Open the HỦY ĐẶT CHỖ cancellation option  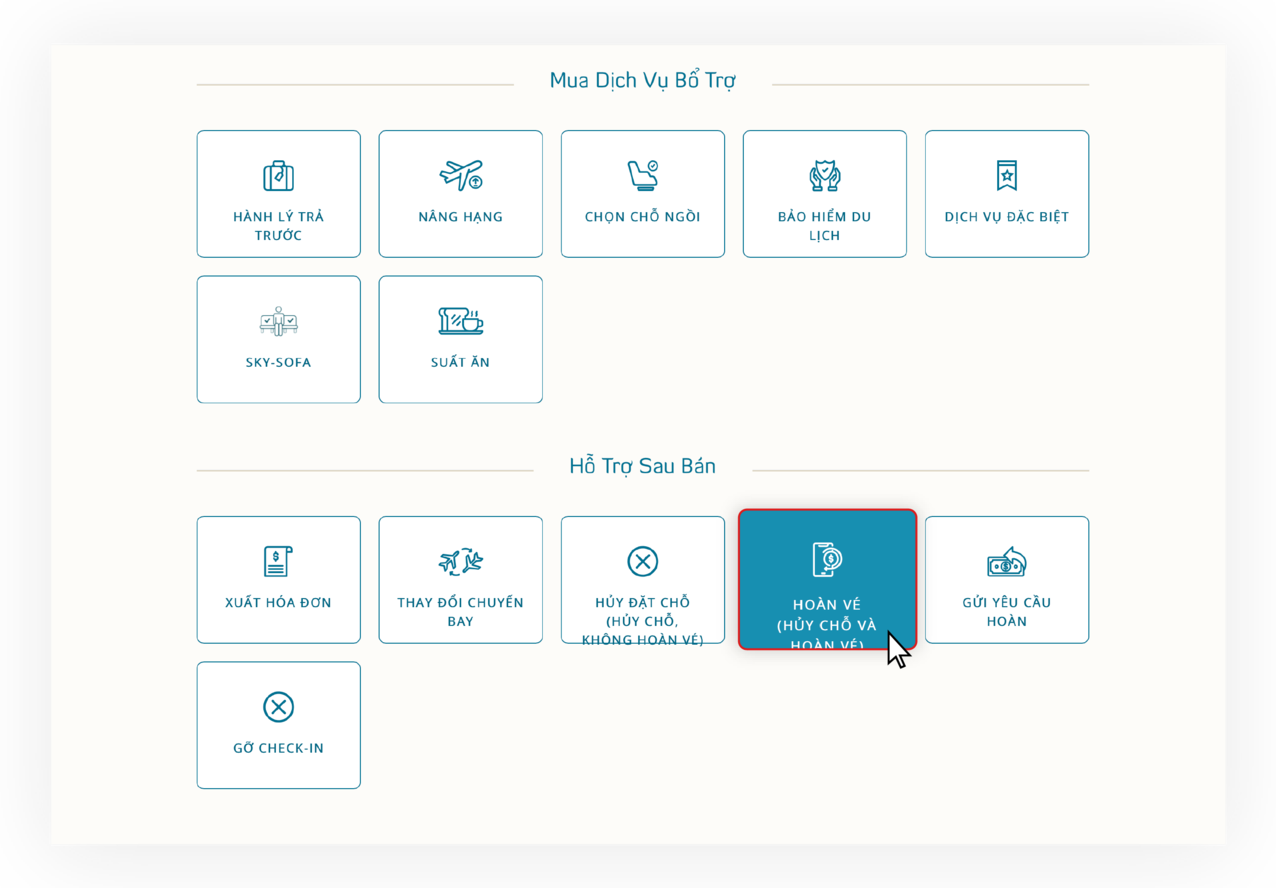(642, 580)
